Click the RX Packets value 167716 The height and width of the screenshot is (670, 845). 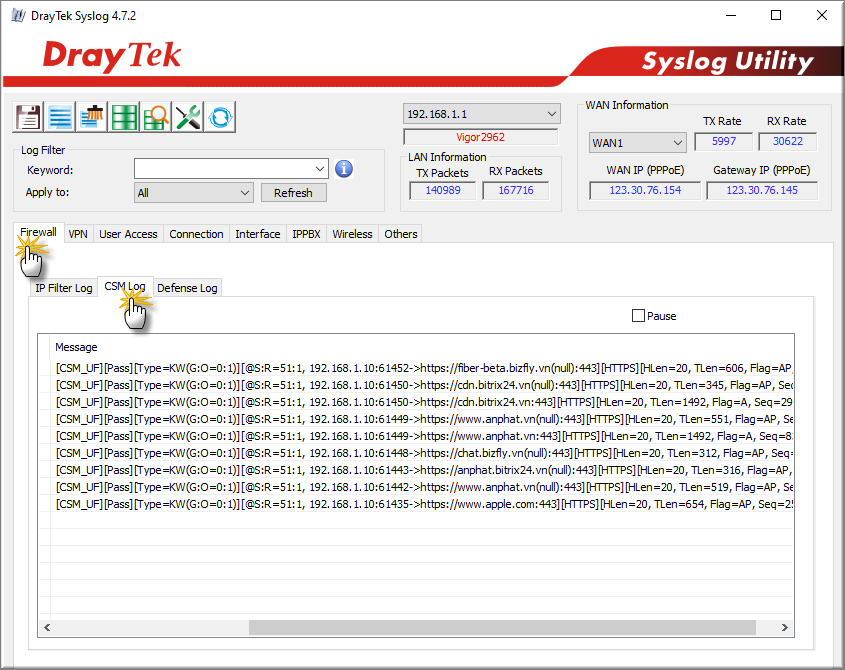tap(516, 190)
